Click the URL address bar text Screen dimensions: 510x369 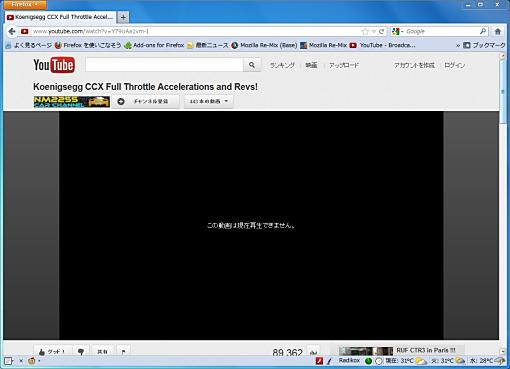91,31
